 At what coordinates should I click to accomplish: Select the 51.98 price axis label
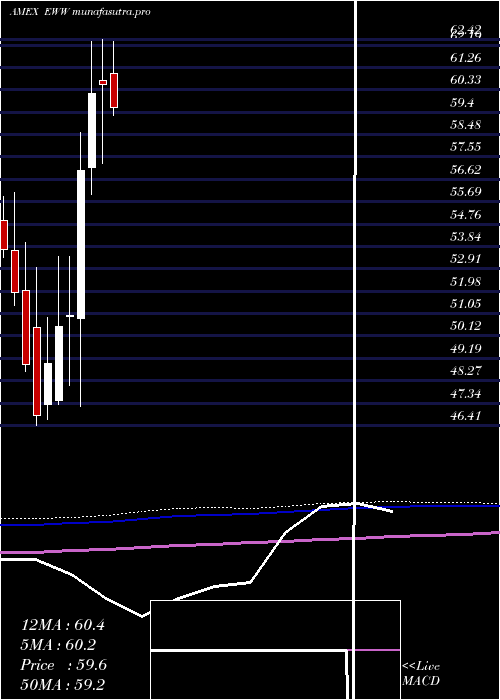click(x=466, y=282)
